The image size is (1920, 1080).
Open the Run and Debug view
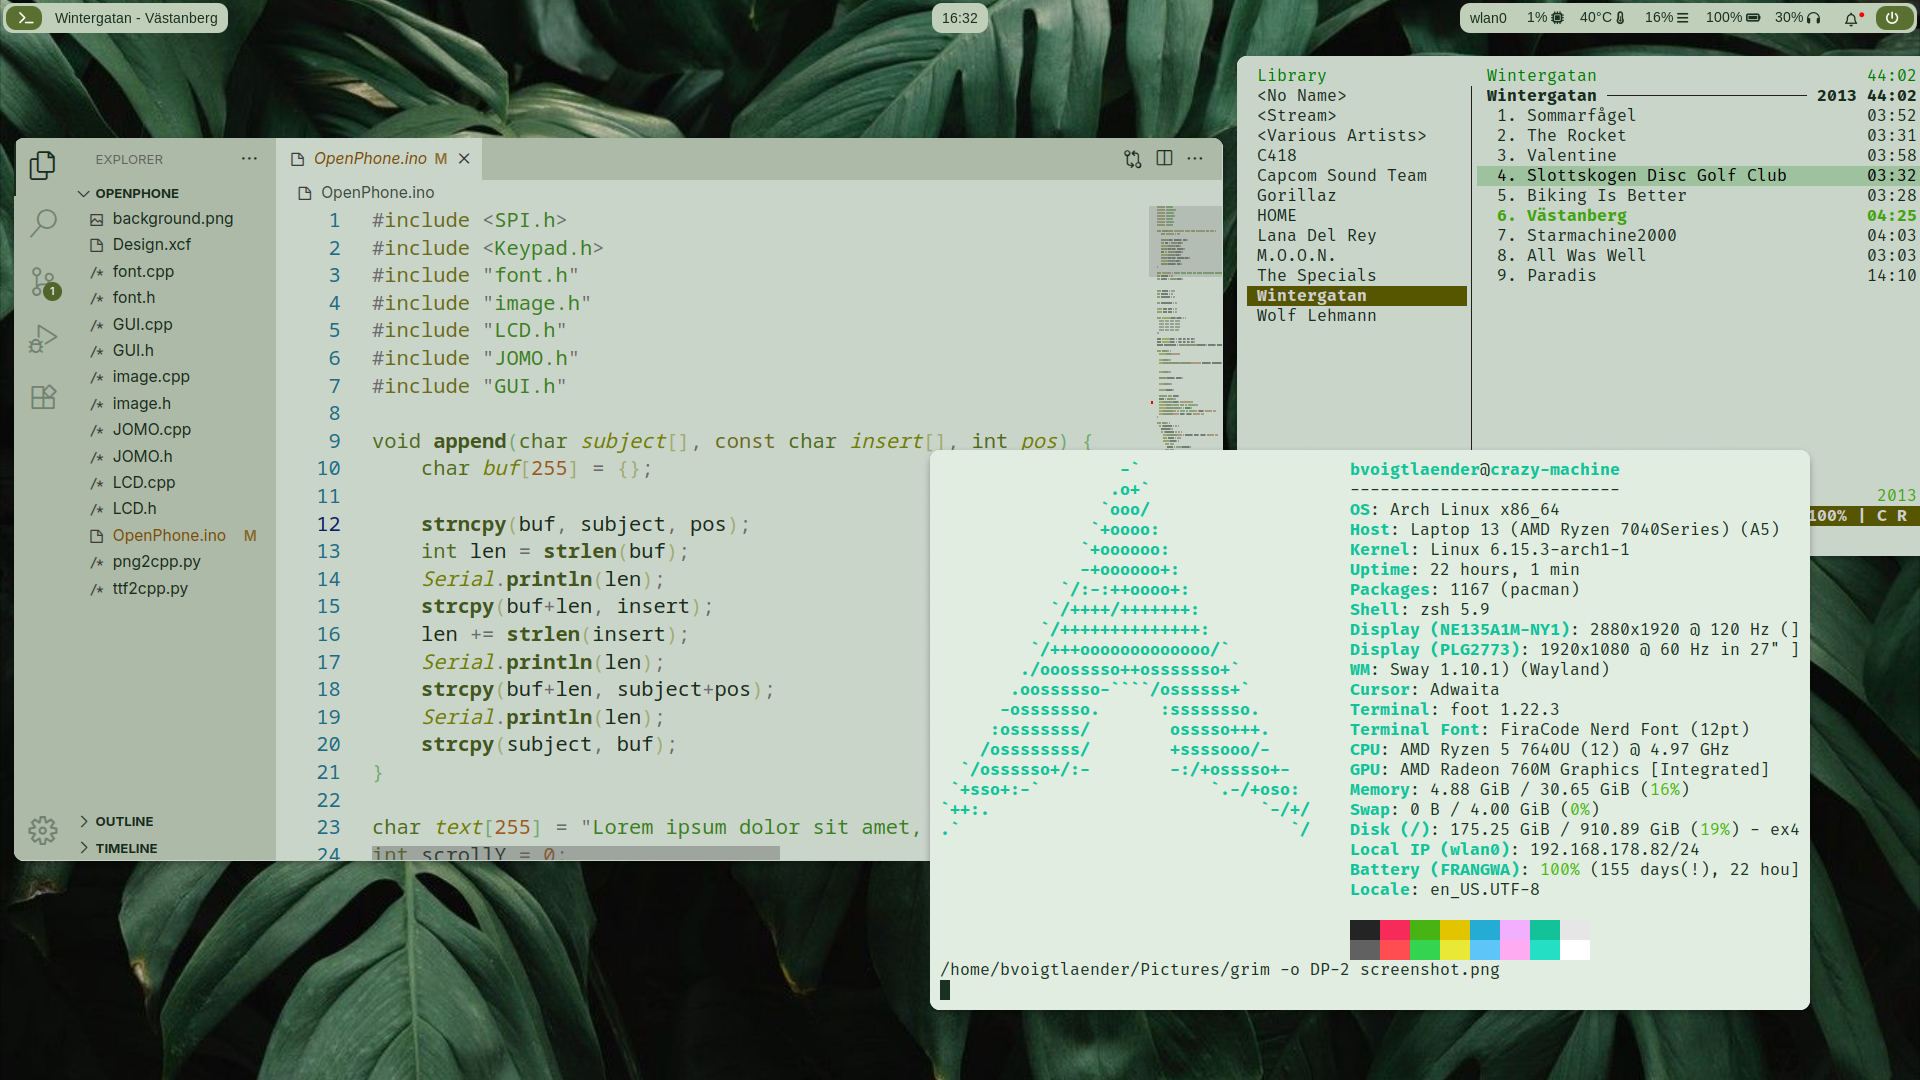click(x=42, y=340)
